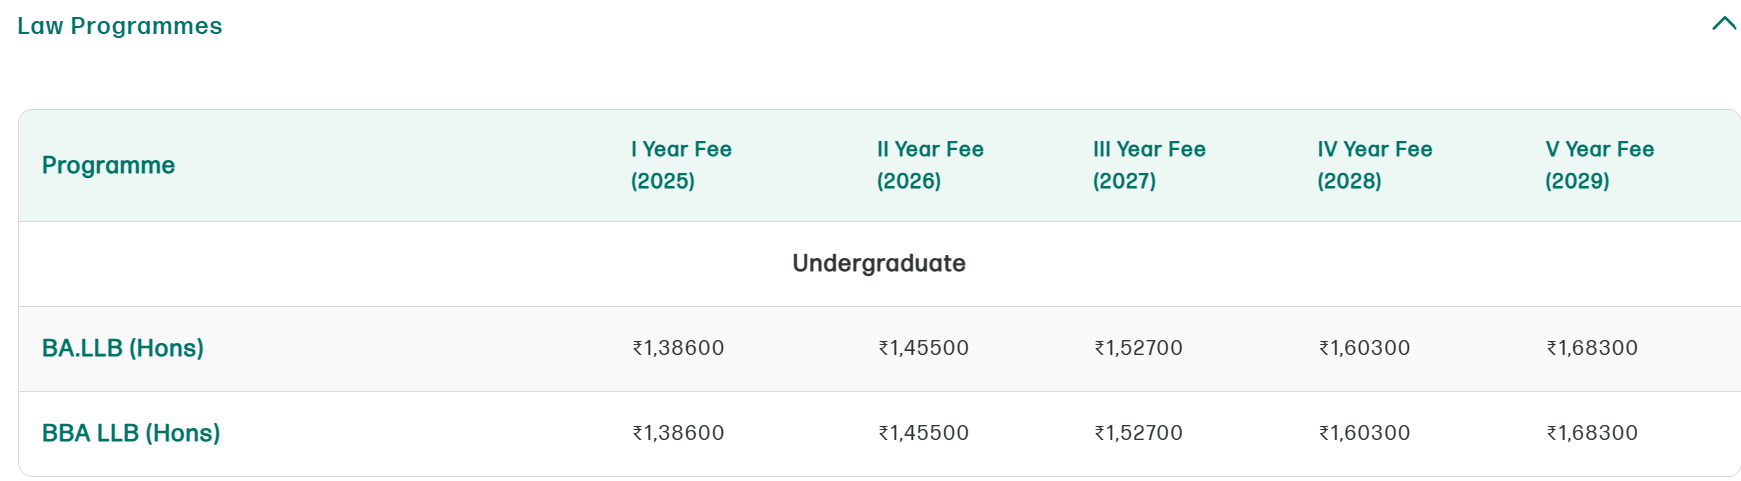Viewport: 1741px width, 481px height.
Task: Open the BA.LLB (Hons) programme link
Action: pos(123,348)
